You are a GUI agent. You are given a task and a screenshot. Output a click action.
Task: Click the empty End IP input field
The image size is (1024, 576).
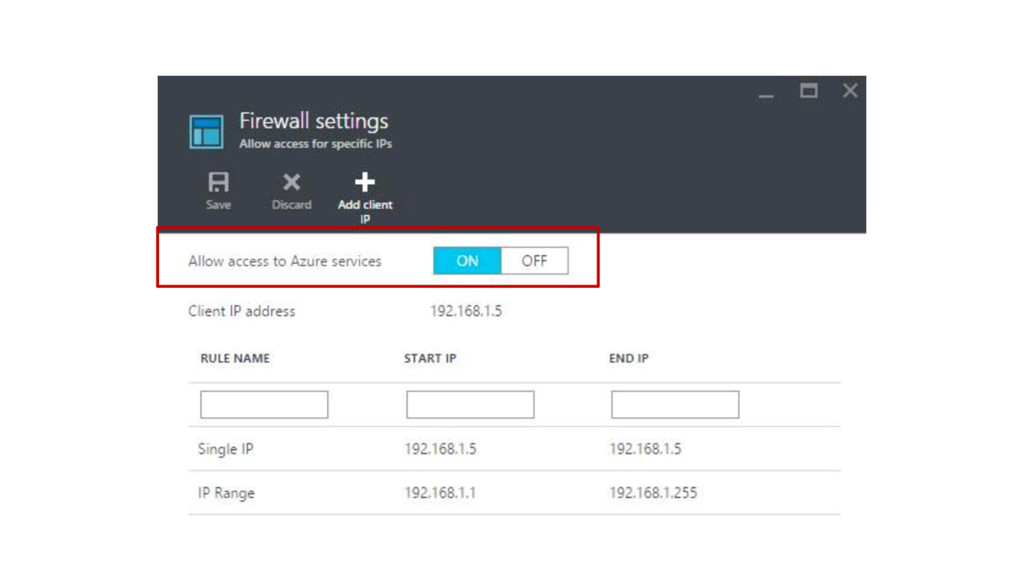point(675,404)
